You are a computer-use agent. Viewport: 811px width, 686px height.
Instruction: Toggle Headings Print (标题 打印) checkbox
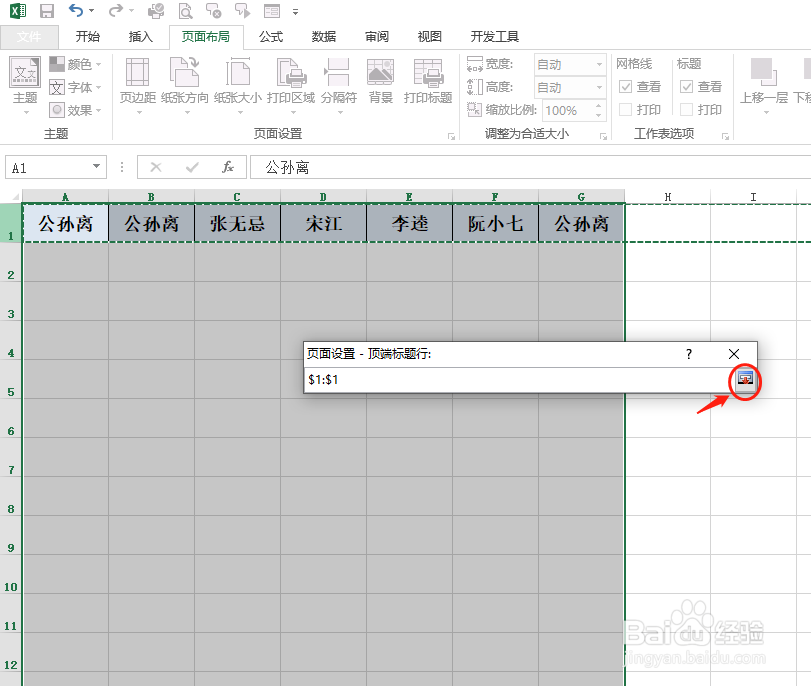(686, 110)
